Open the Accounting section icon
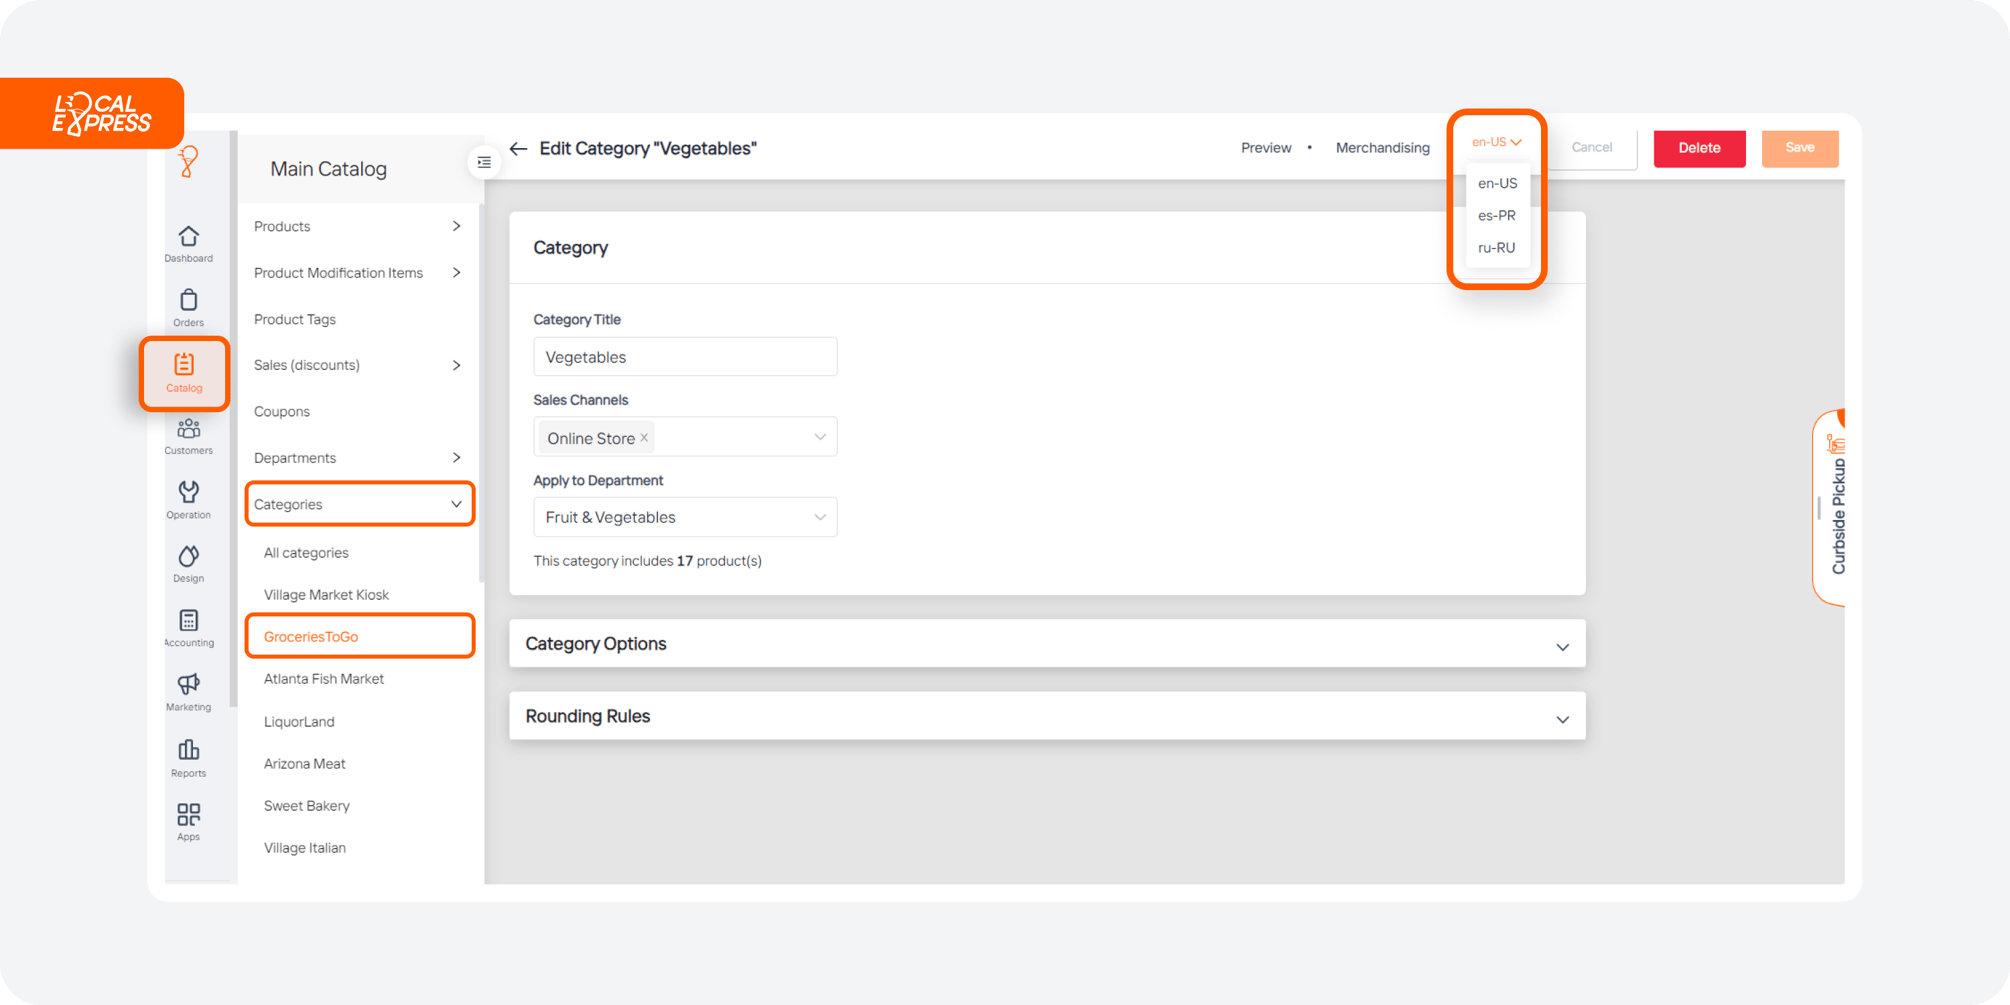This screenshot has width=2010, height=1005. coord(188,627)
